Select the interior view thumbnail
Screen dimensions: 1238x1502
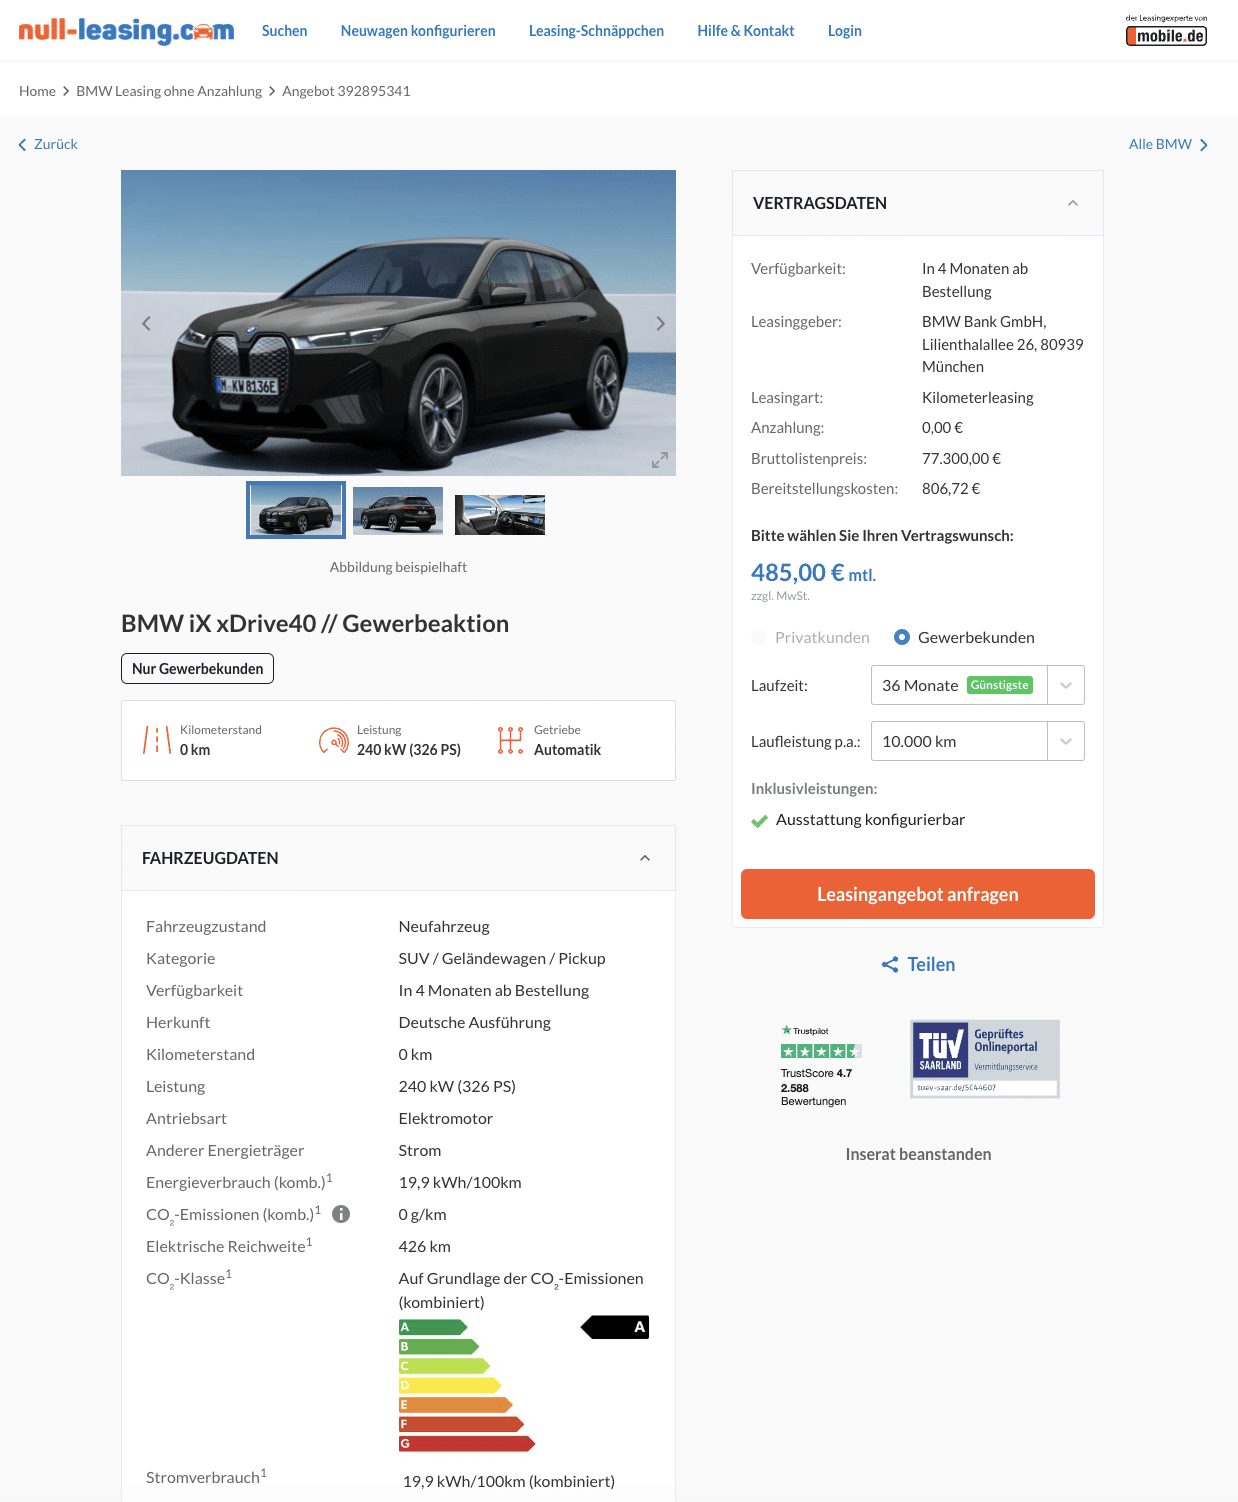tap(500, 514)
